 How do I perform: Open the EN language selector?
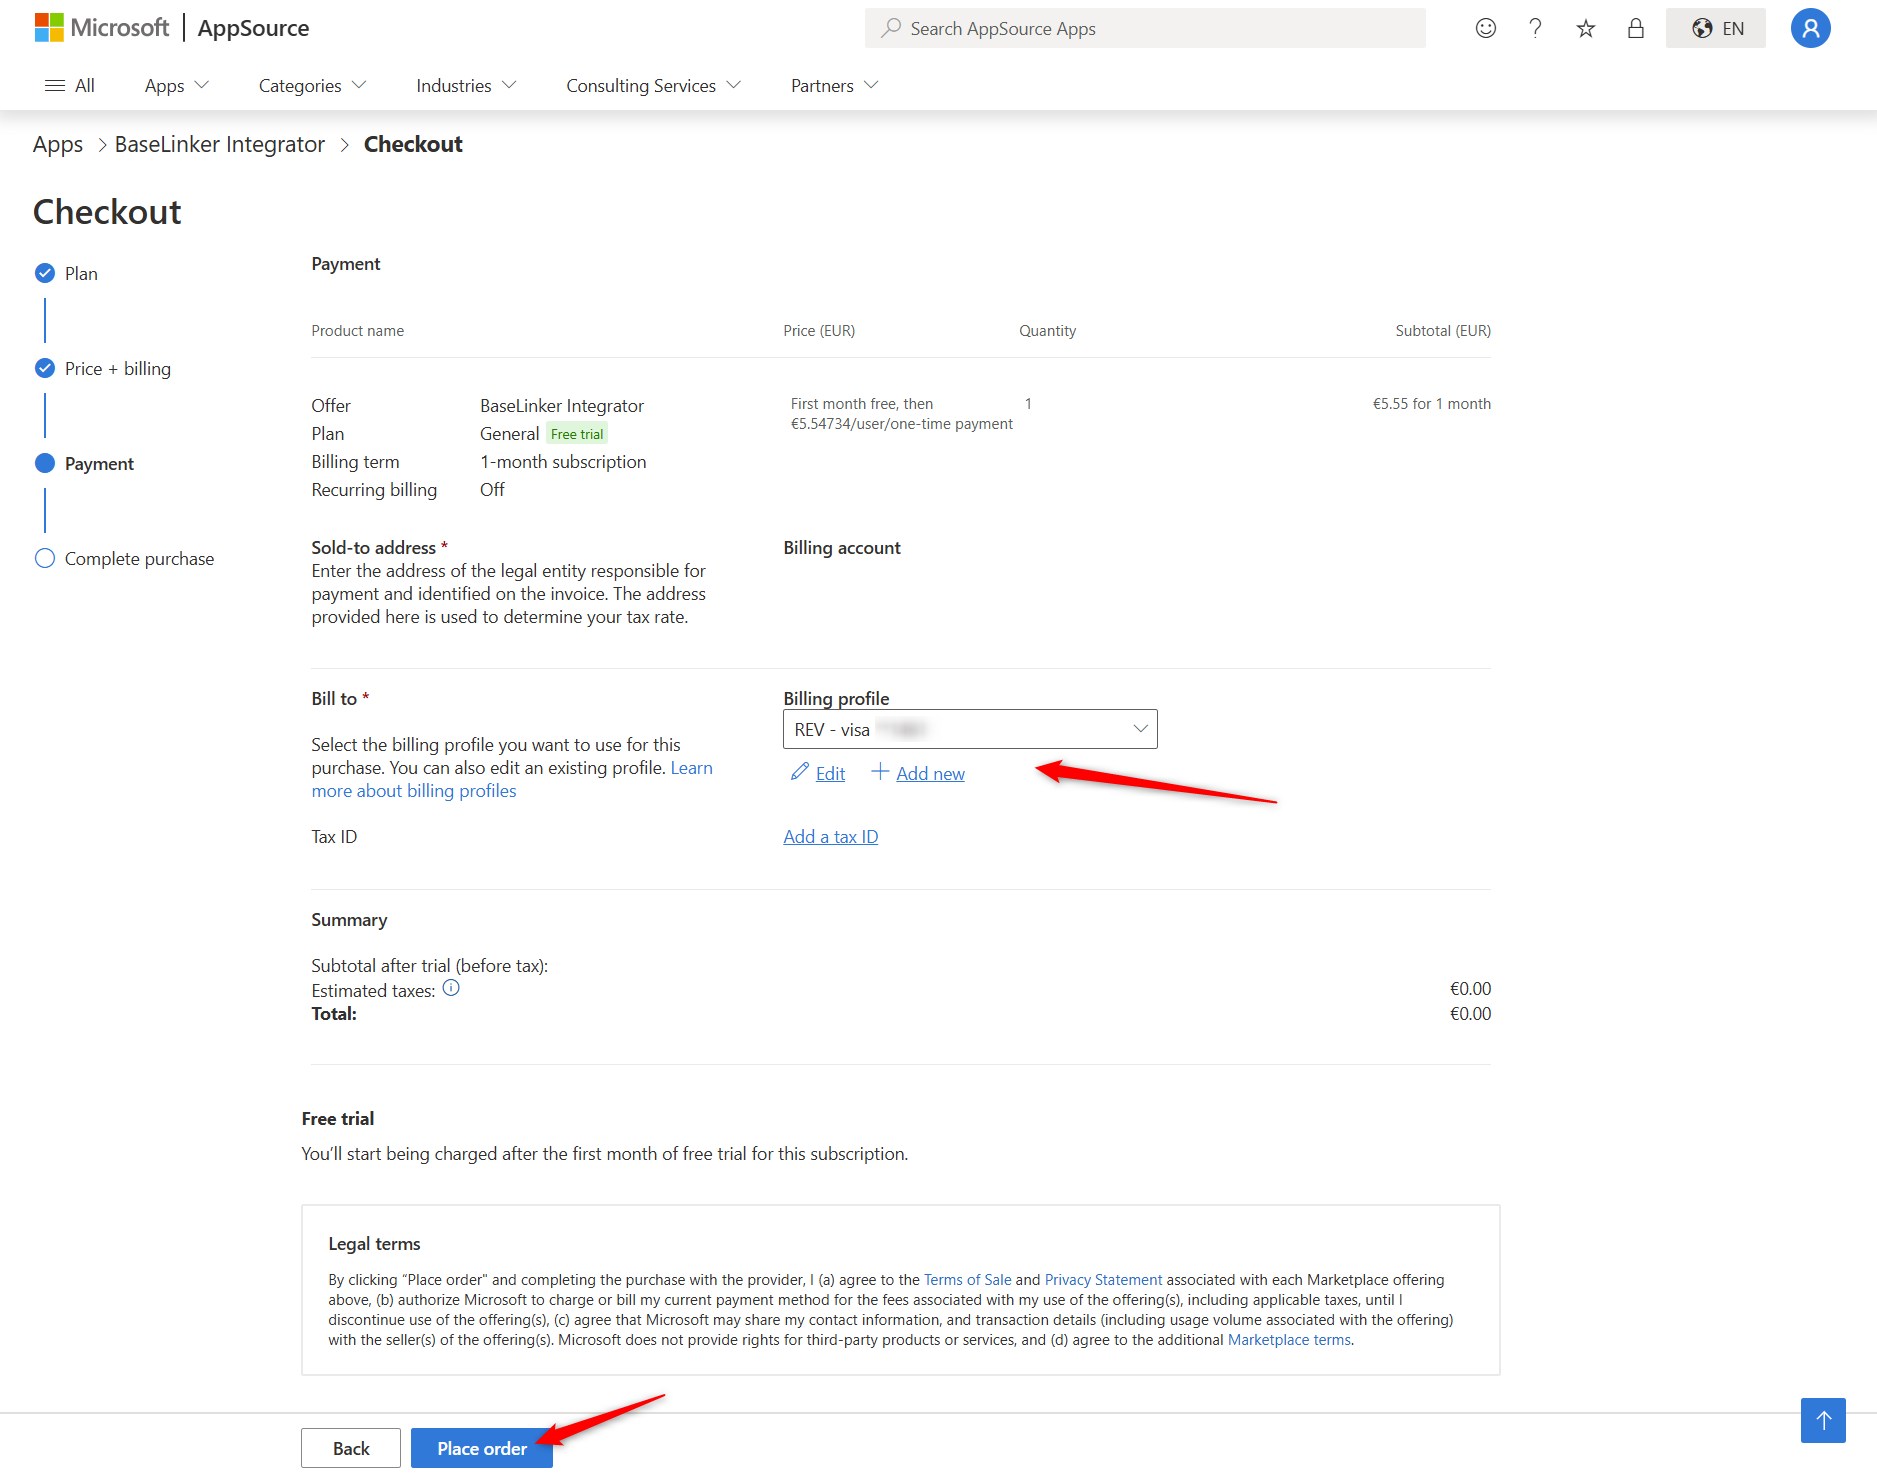pos(1716,28)
